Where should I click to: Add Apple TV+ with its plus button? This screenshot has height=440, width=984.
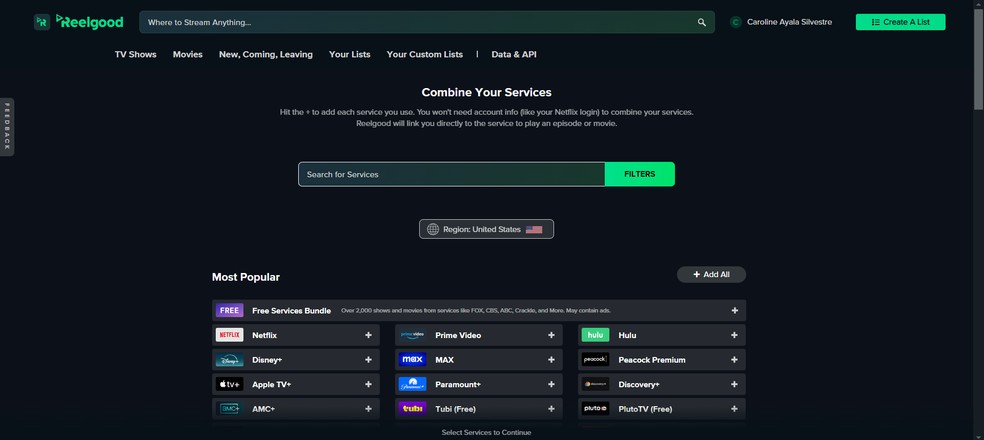(x=368, y=384)
